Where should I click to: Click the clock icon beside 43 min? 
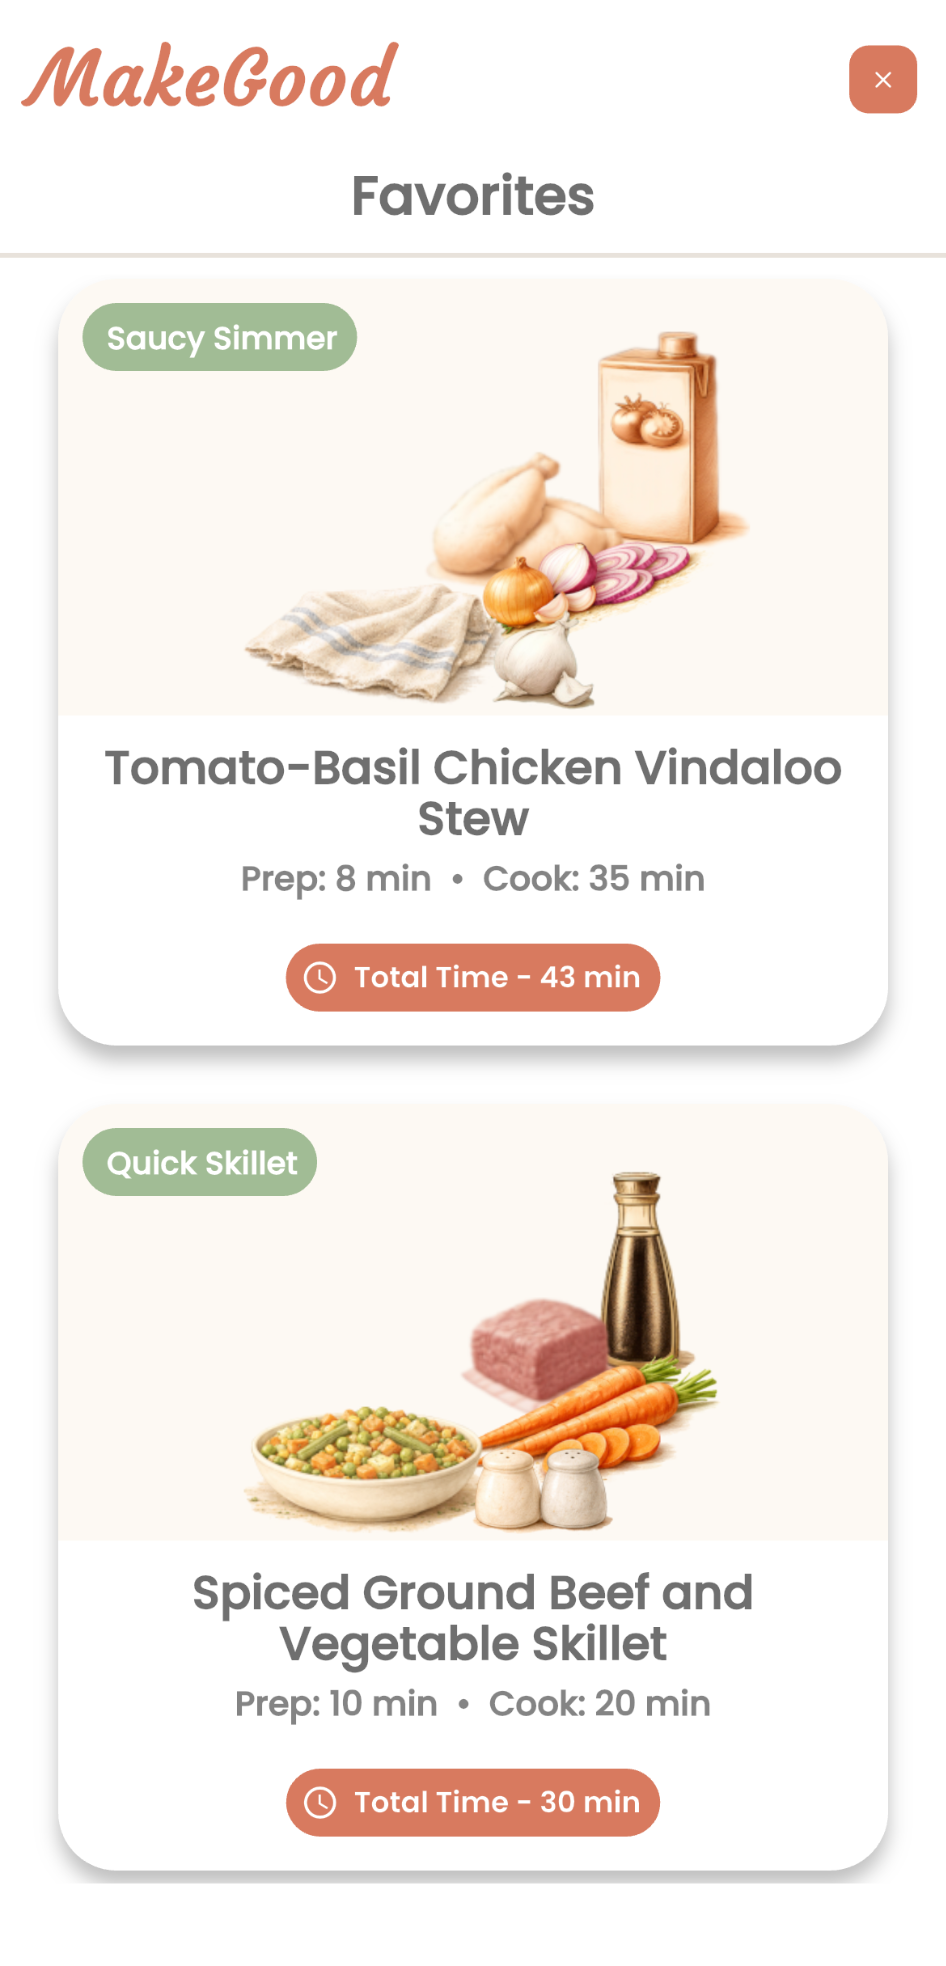320,977
